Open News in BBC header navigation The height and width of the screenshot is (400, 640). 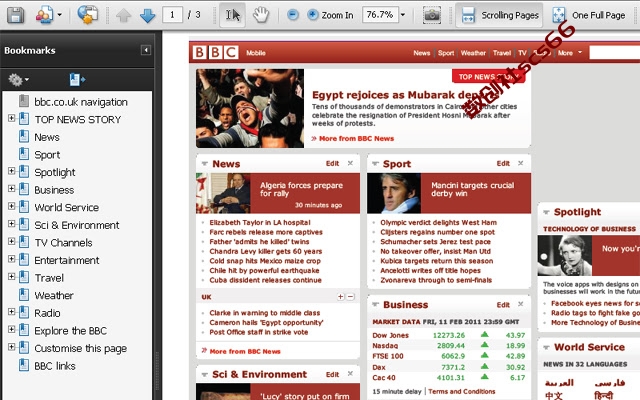[422, 53]
